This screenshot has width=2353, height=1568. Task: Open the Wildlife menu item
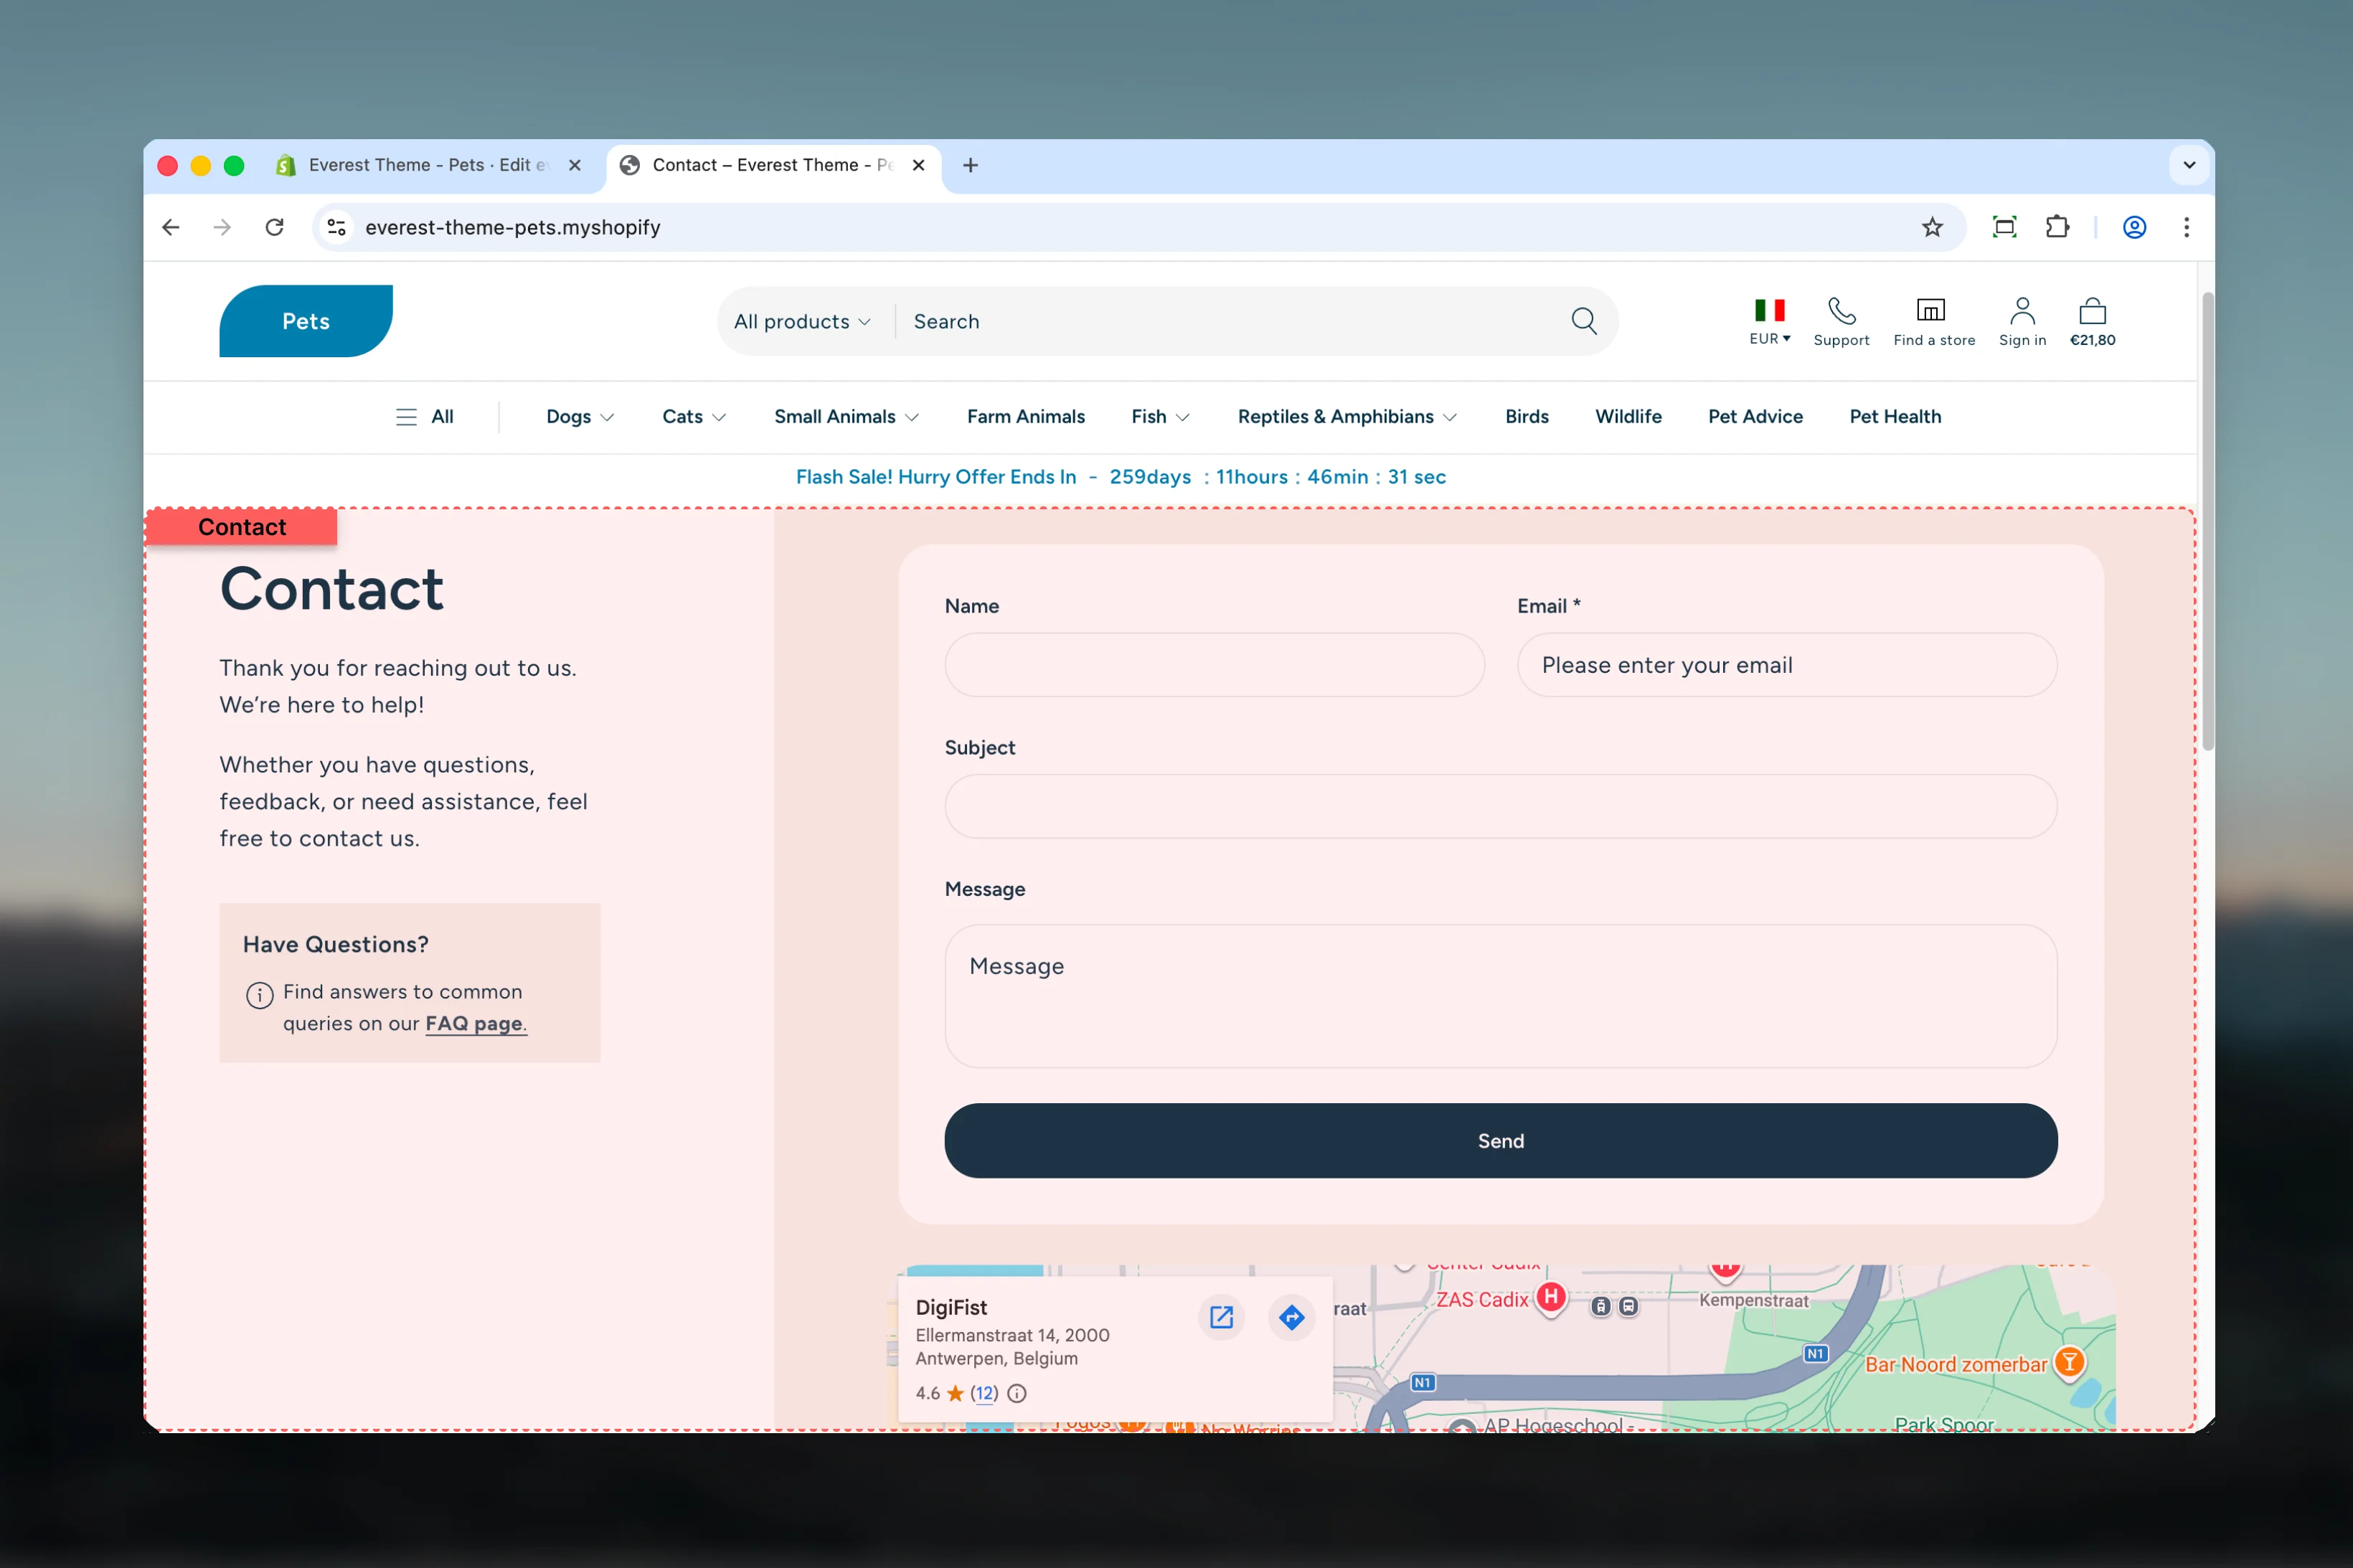(x=1628, y=417)
